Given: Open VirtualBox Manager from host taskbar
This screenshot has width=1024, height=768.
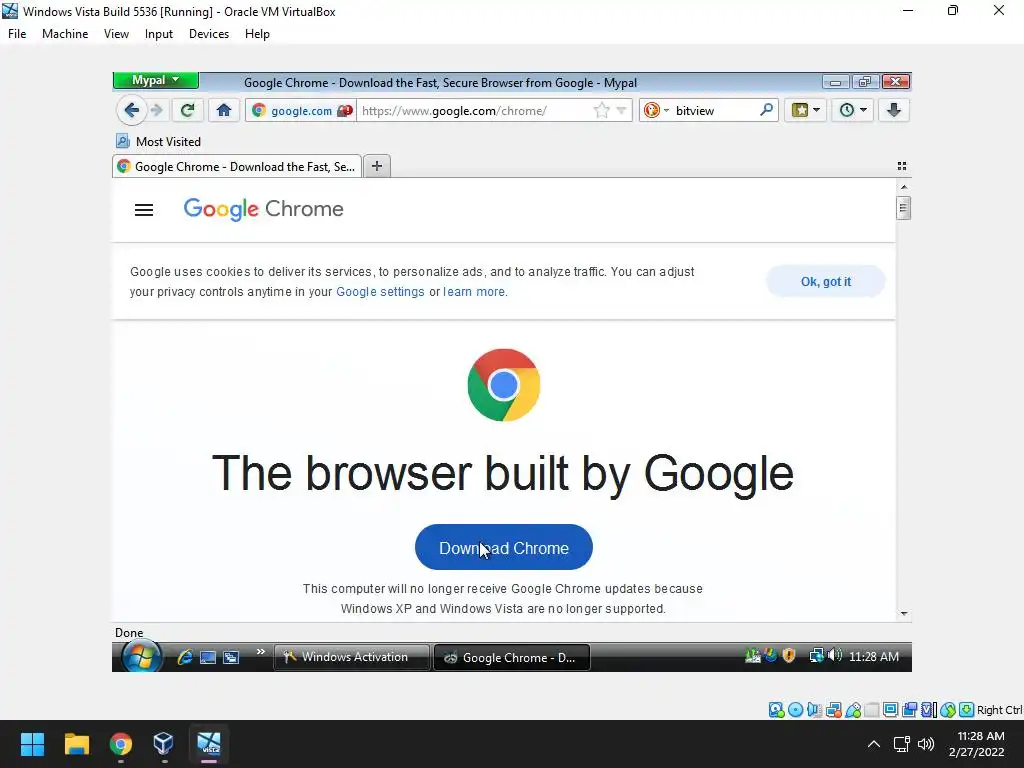Looking at the screenshot, I should 163,744.
